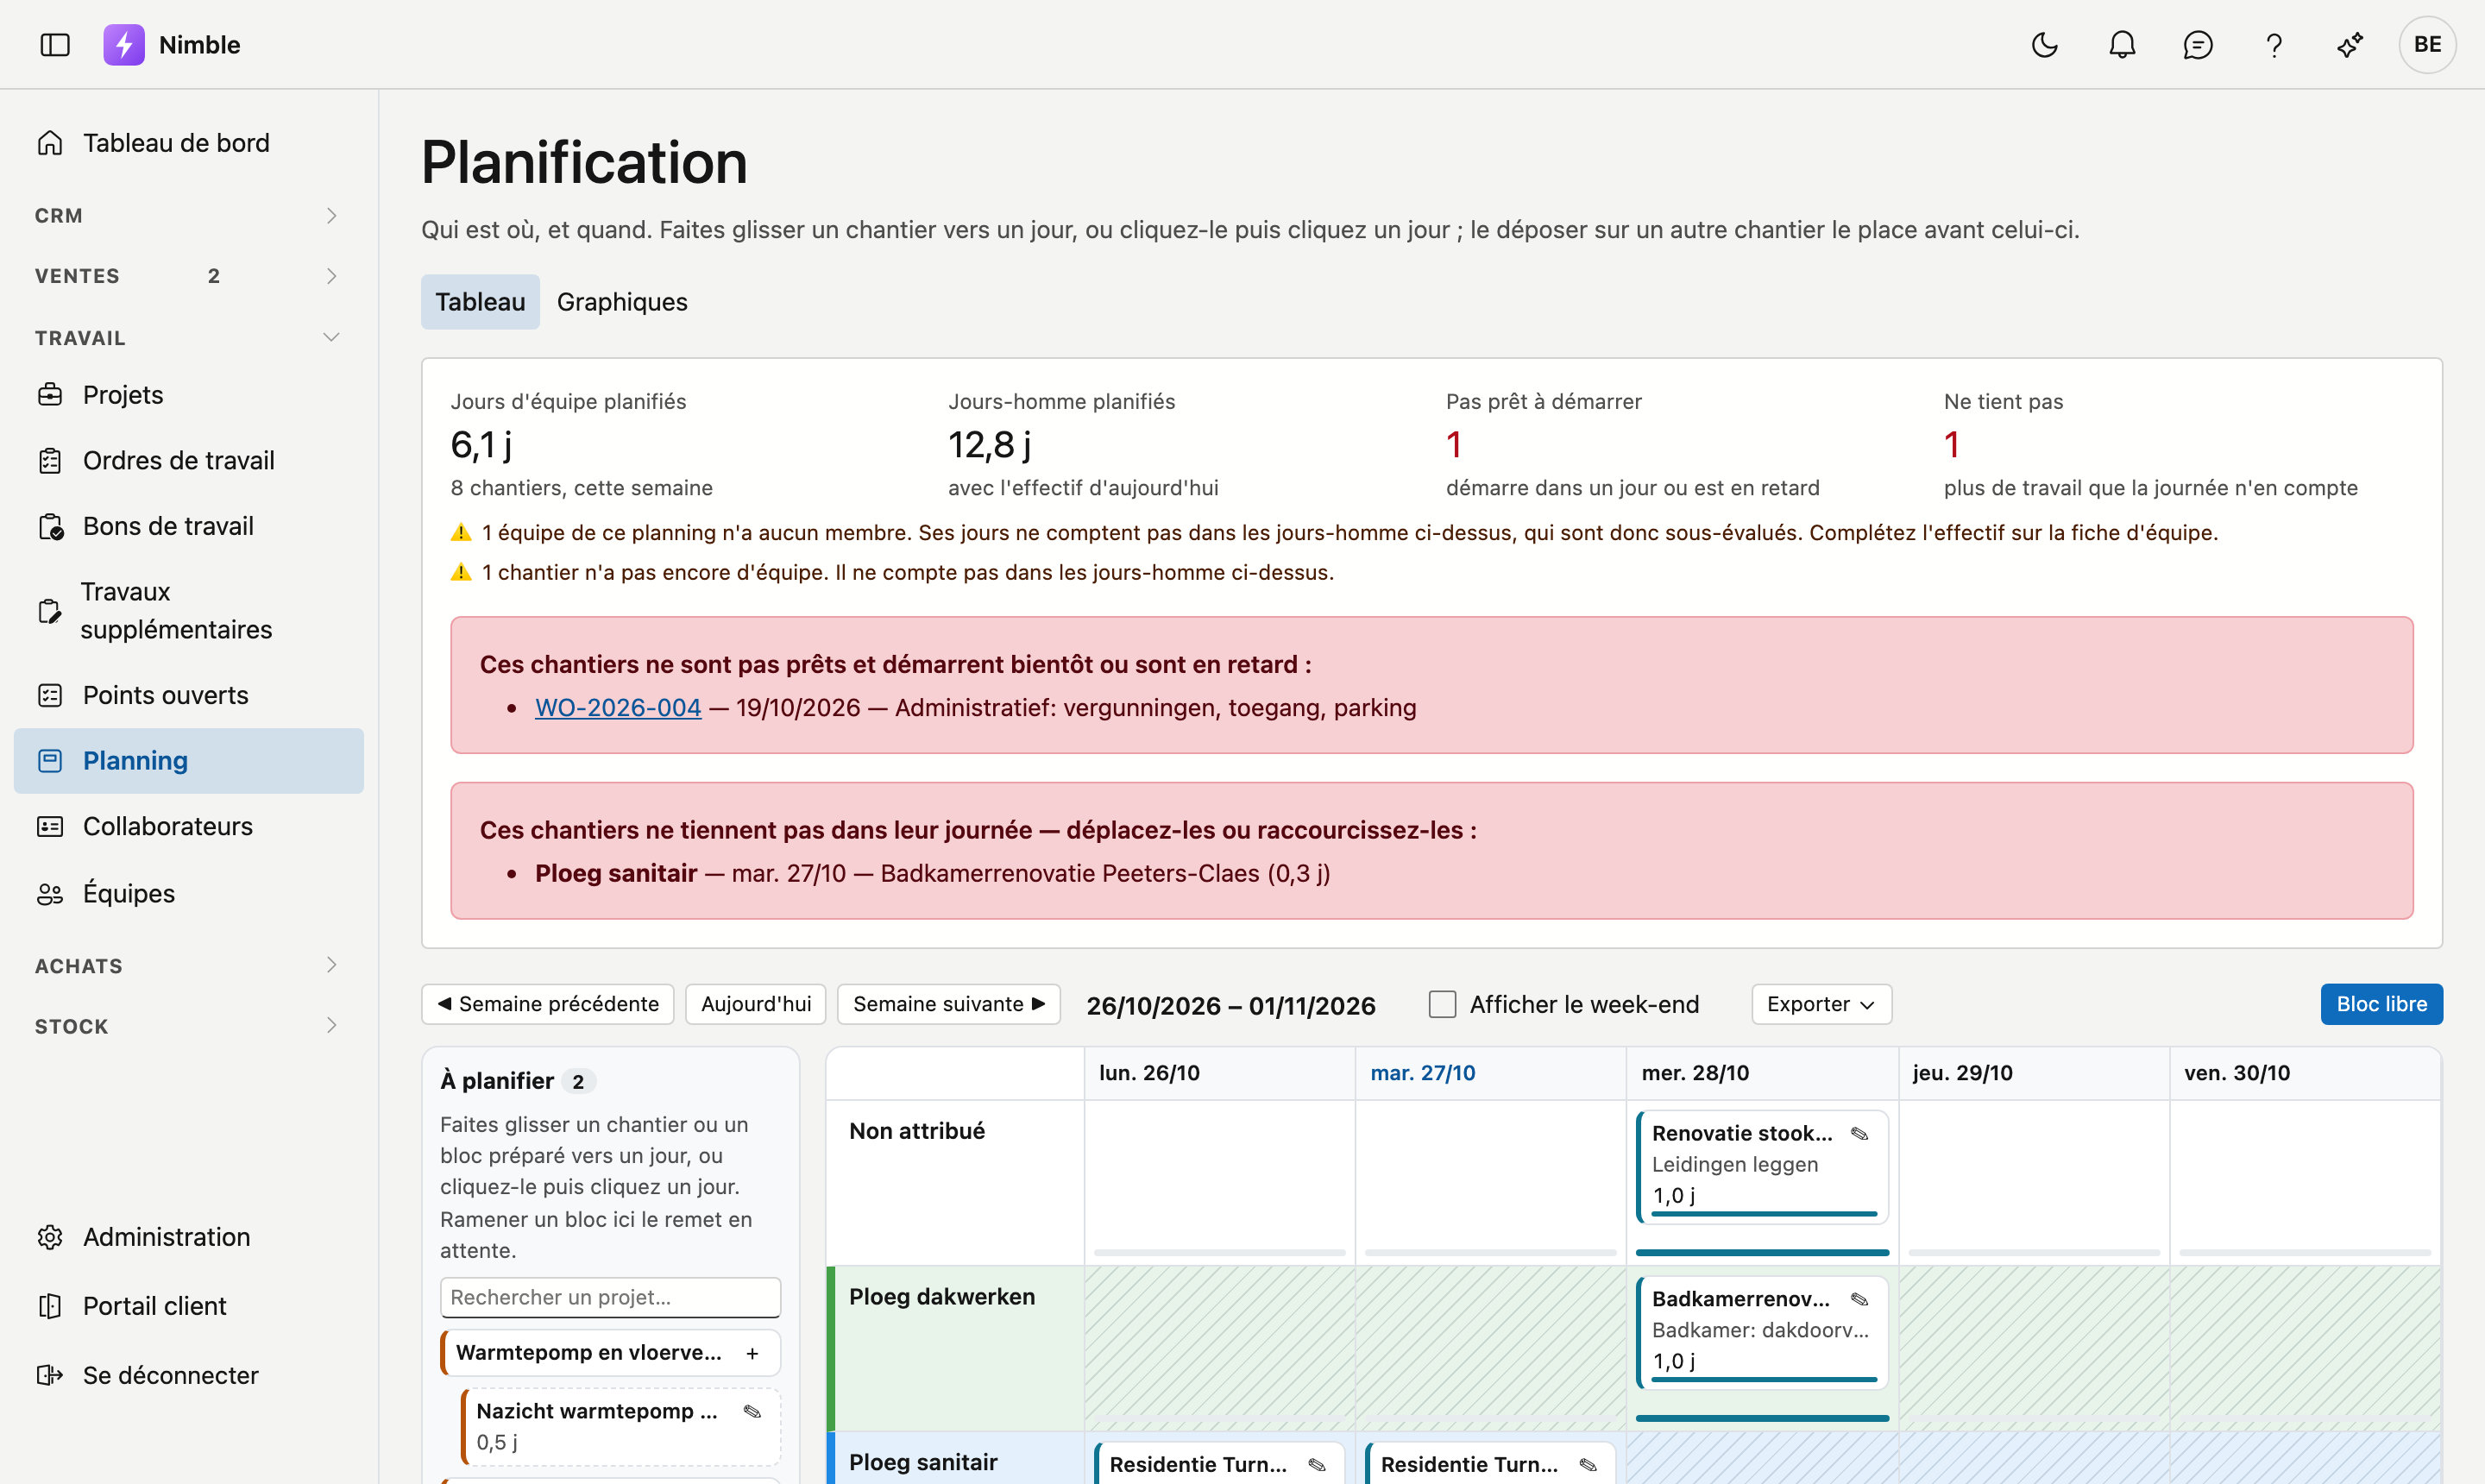Edit the Renovatie stook... block pencil icon
The image size is (2485, 1484).
pos(1860,1133)
